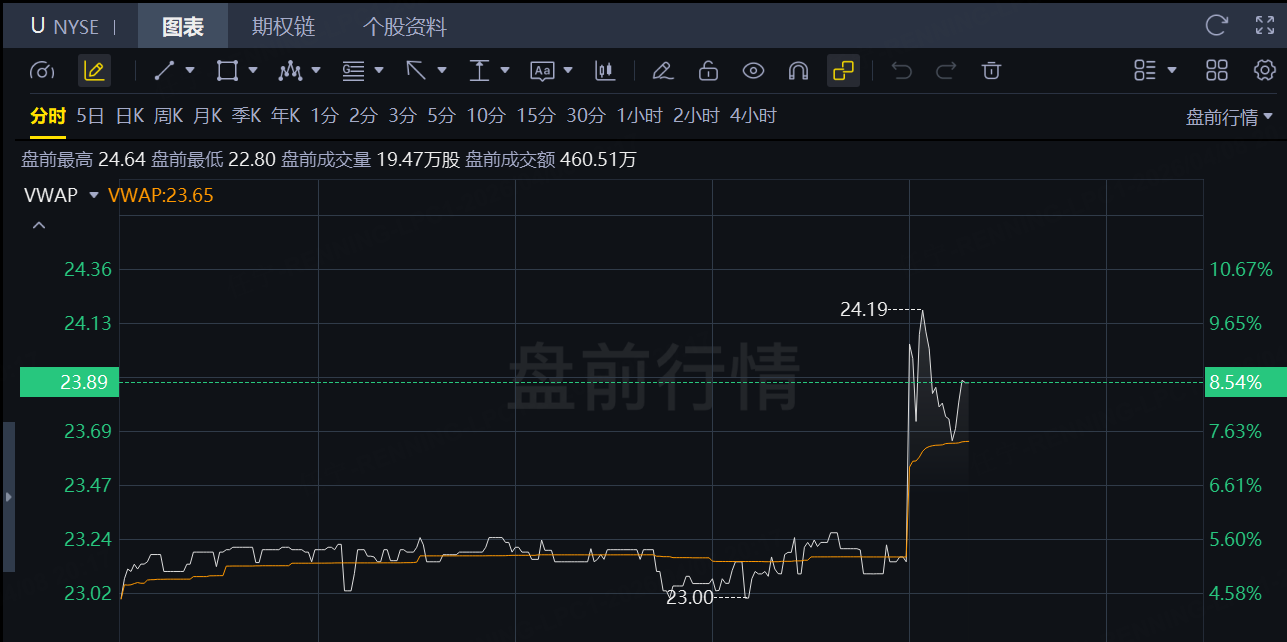Select the 2分 timeframe

pyautogui.click(x=363, y=116)
